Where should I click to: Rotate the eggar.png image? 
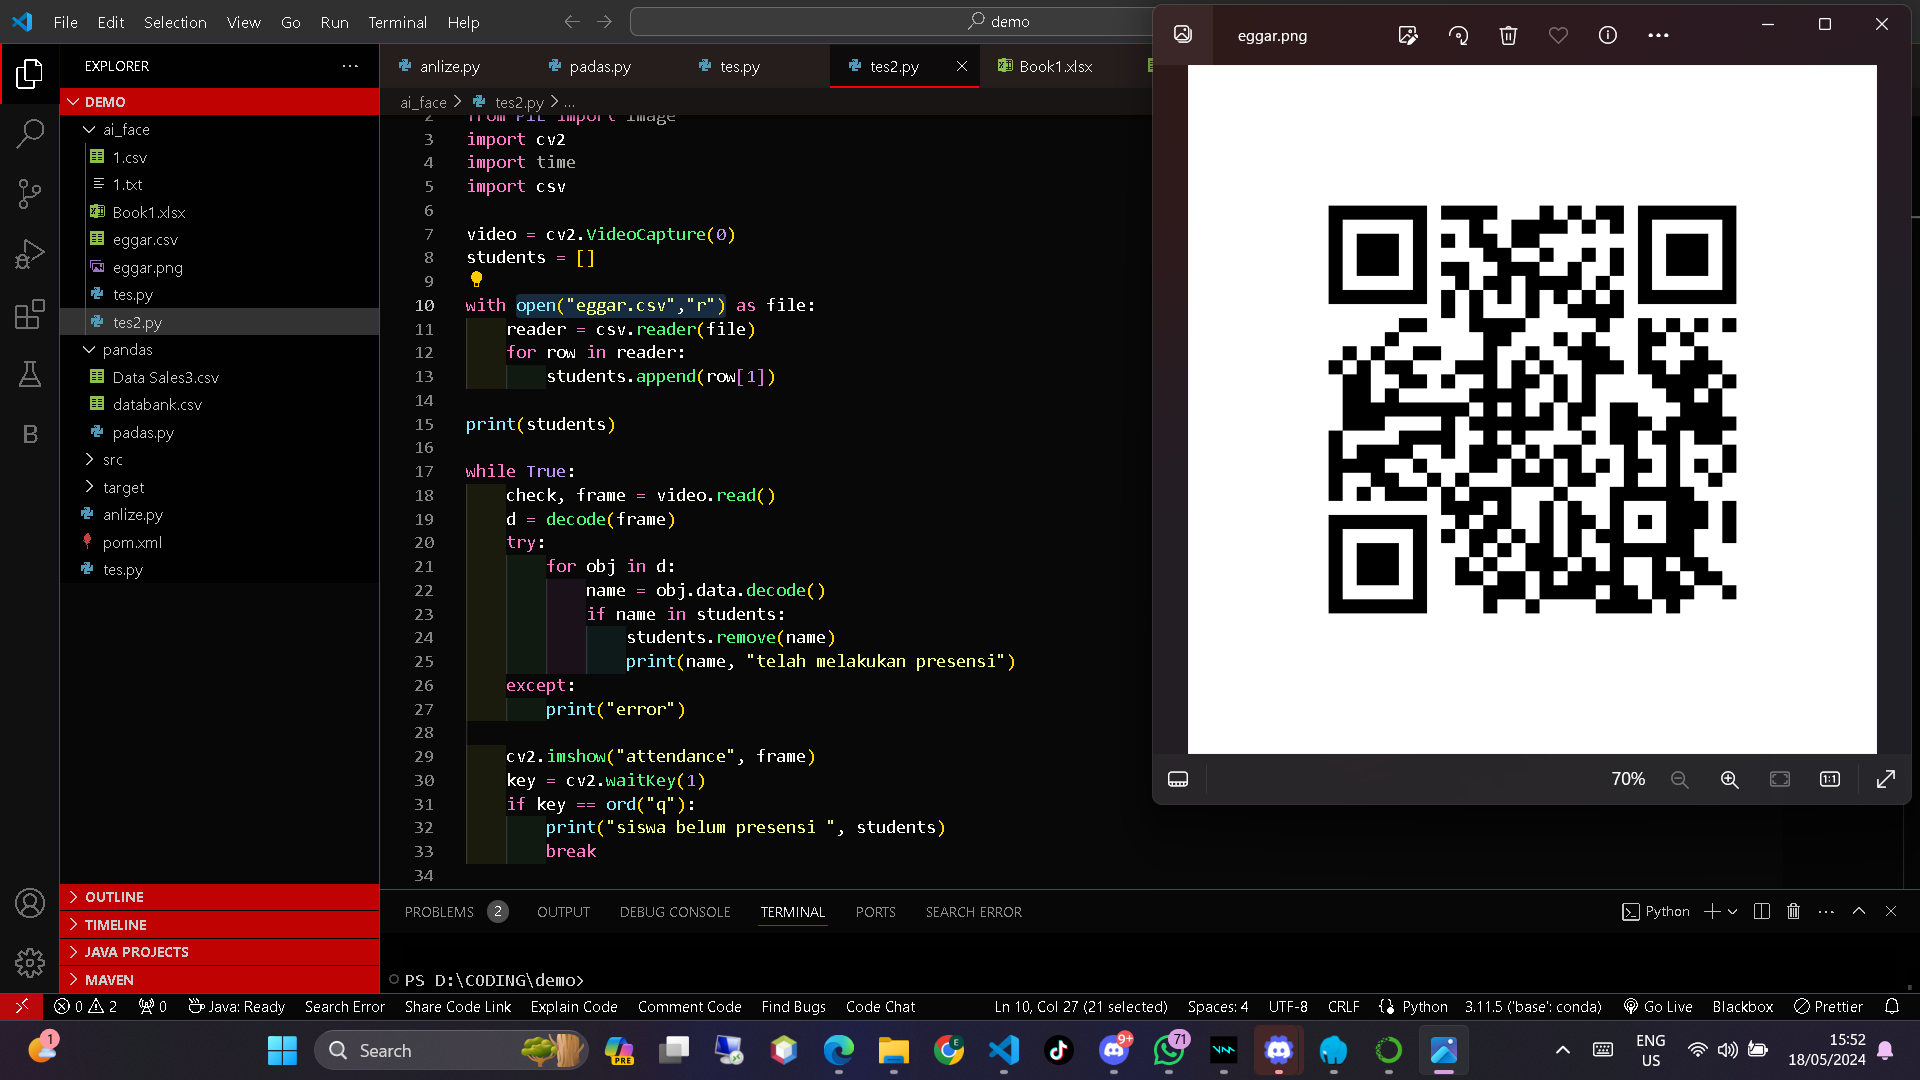(1458, 35)
